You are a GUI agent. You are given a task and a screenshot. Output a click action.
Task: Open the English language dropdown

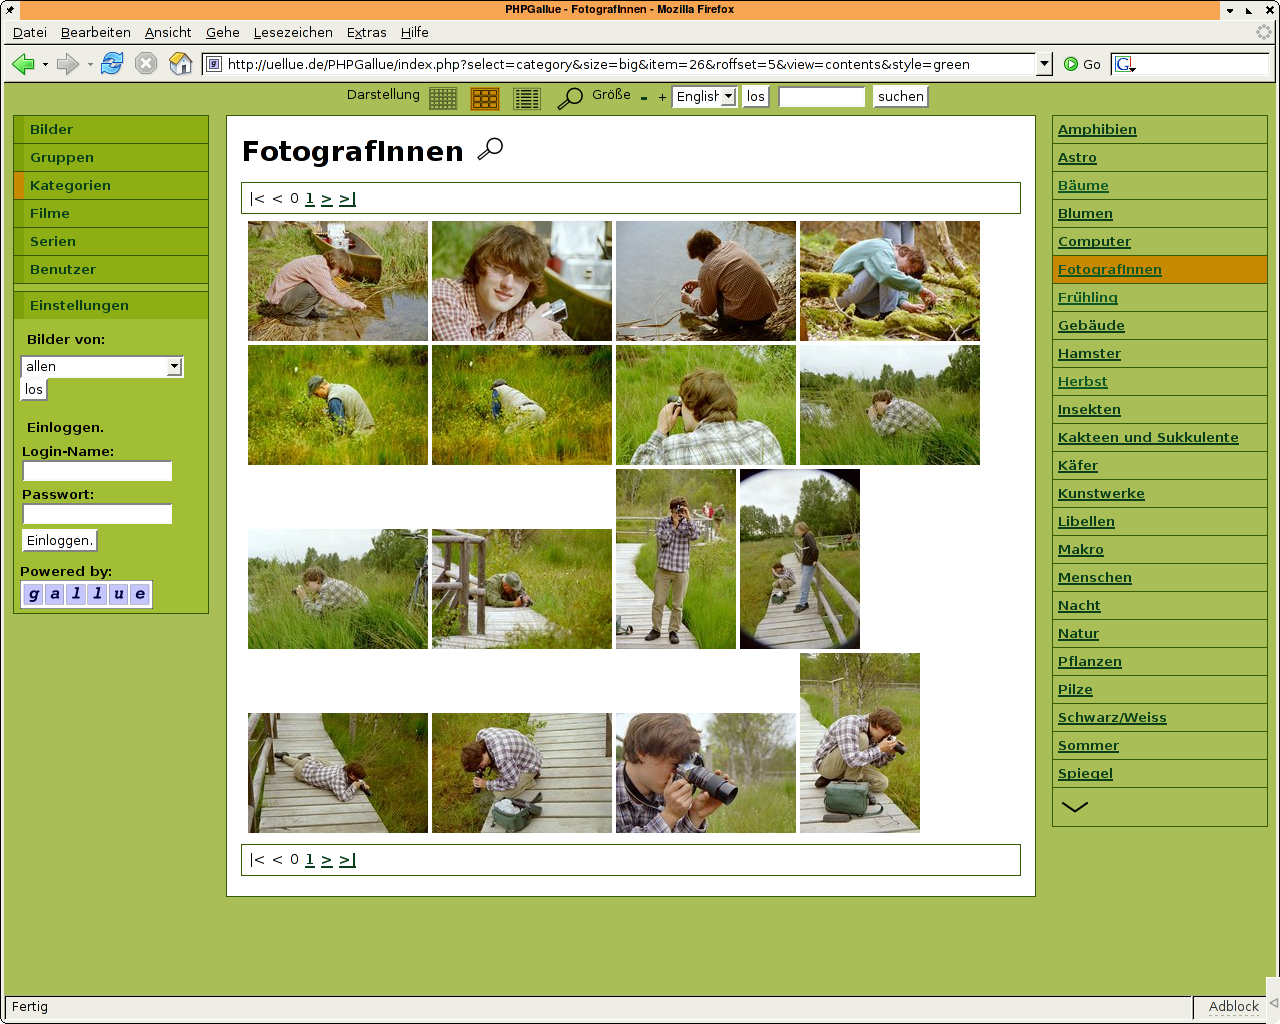pos(705,96)
